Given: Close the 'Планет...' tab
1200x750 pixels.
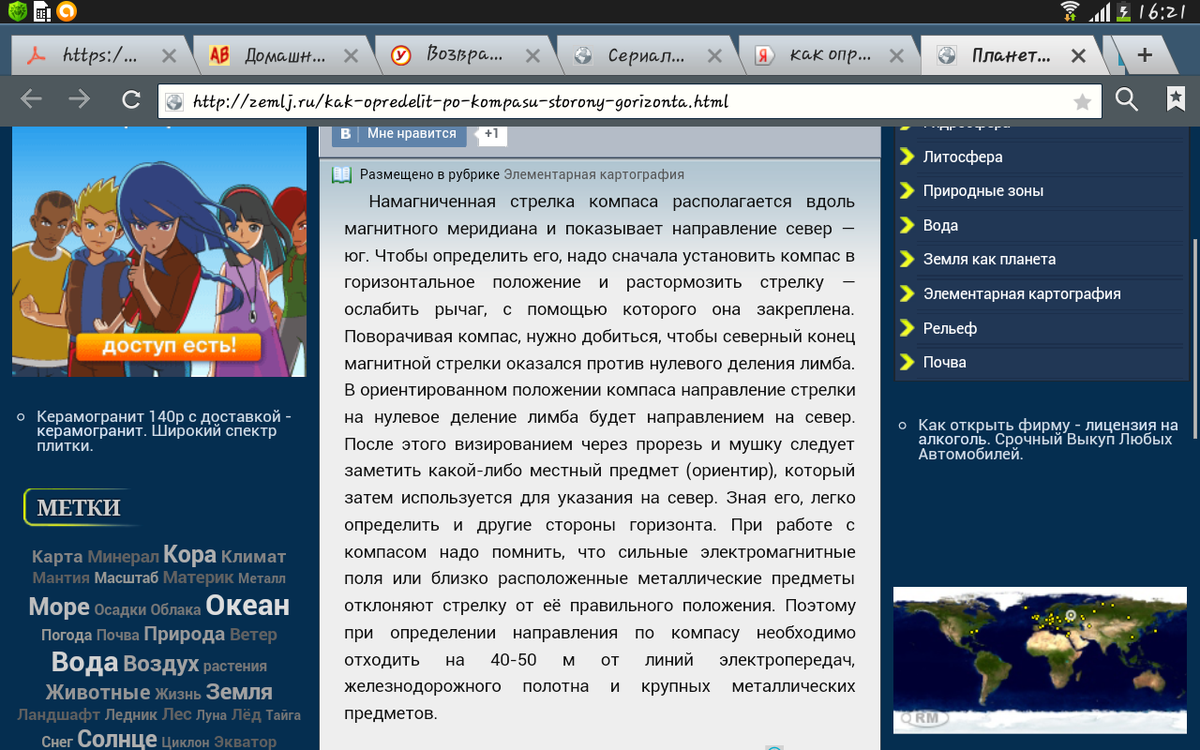Looking at the screenshot, I should [1078, 56].
